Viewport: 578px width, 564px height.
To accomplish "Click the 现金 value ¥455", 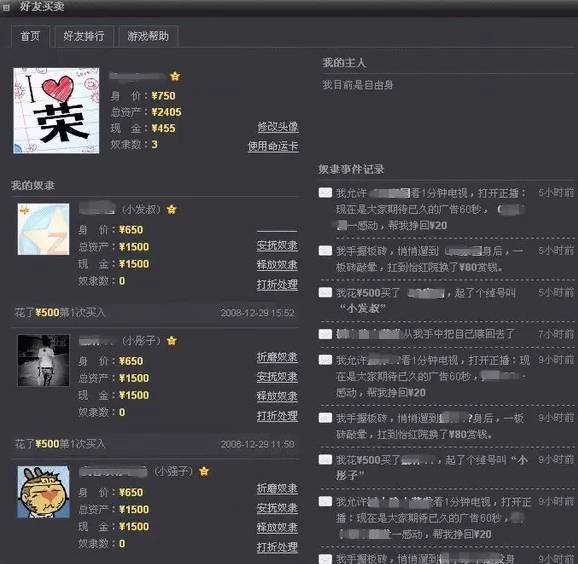I will (x=164, y=129).
